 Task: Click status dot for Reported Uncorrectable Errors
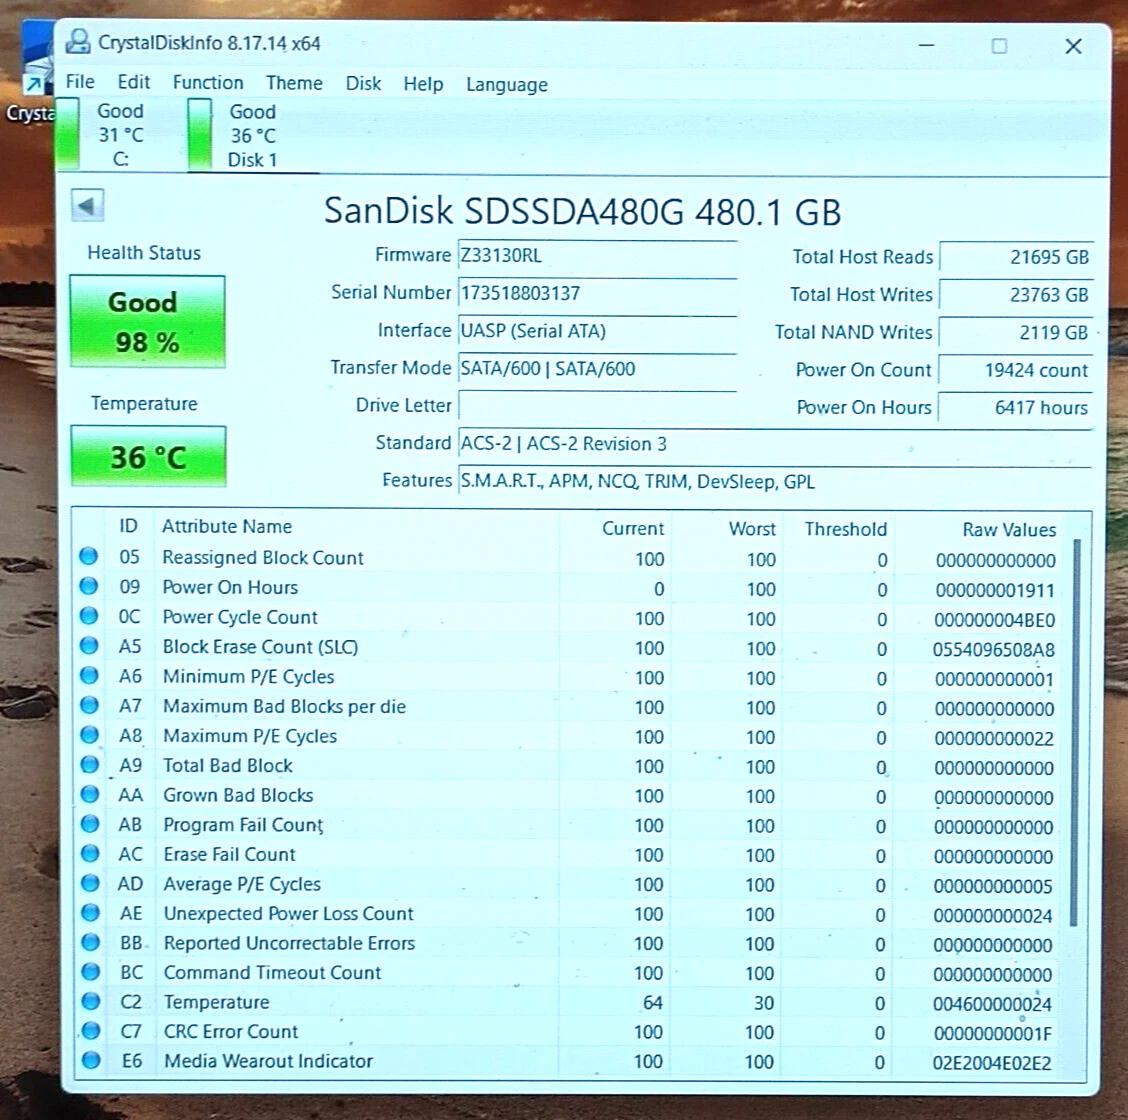click(91, 942)
